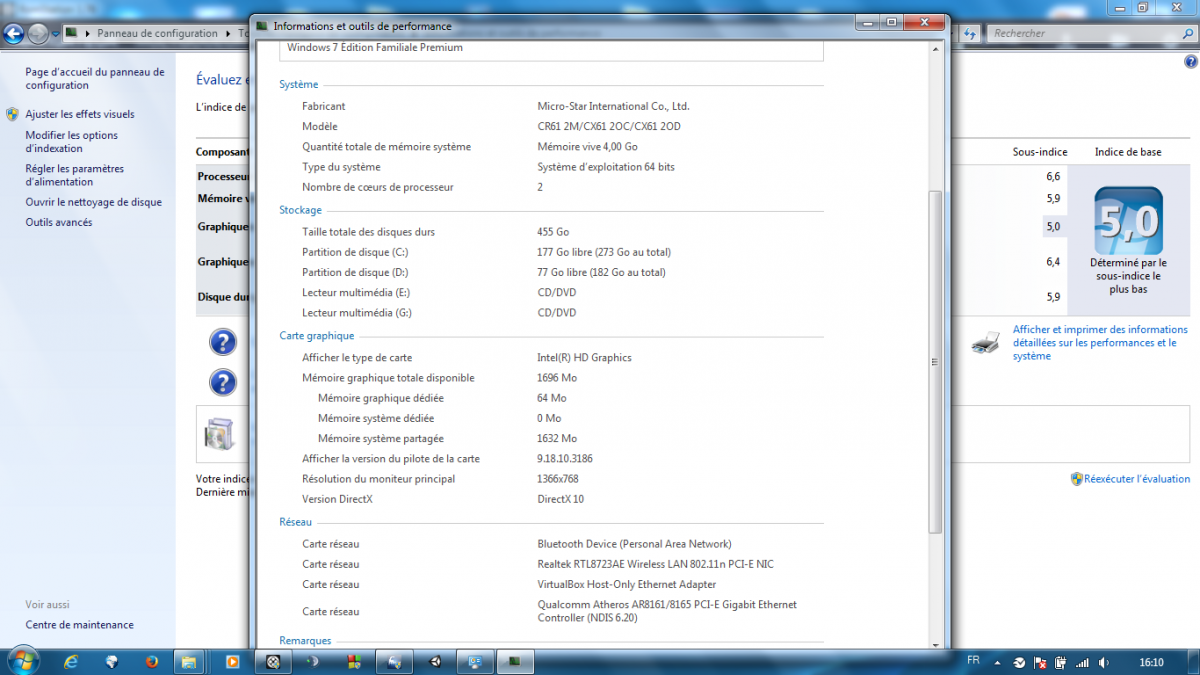This screenshot has height=675, width=1200.
Task: Click the dialog scrollbar up arrow
Action: pyautogui.click(x=936, y=50)
